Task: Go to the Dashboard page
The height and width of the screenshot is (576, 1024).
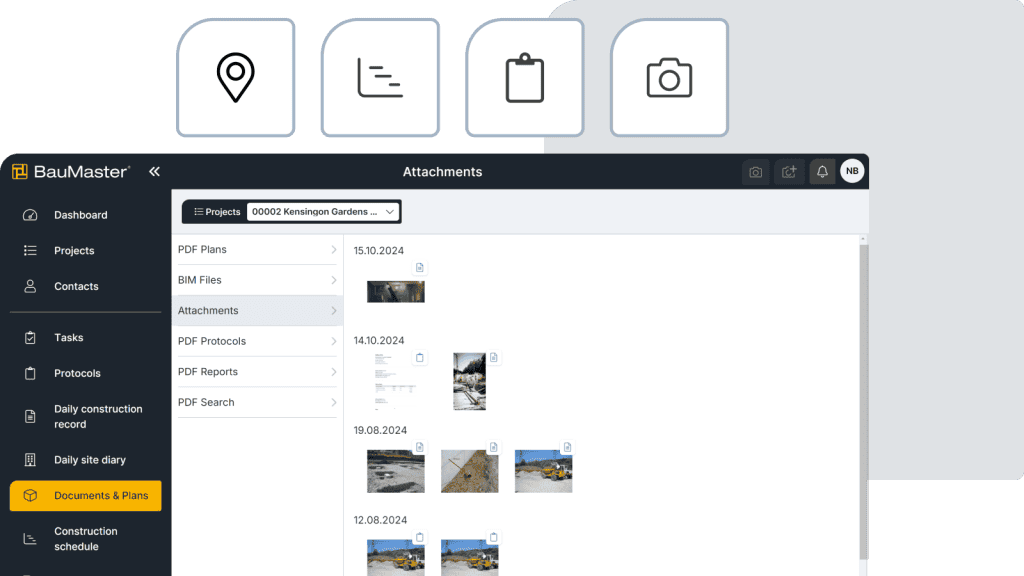Action: coord(81,215)
